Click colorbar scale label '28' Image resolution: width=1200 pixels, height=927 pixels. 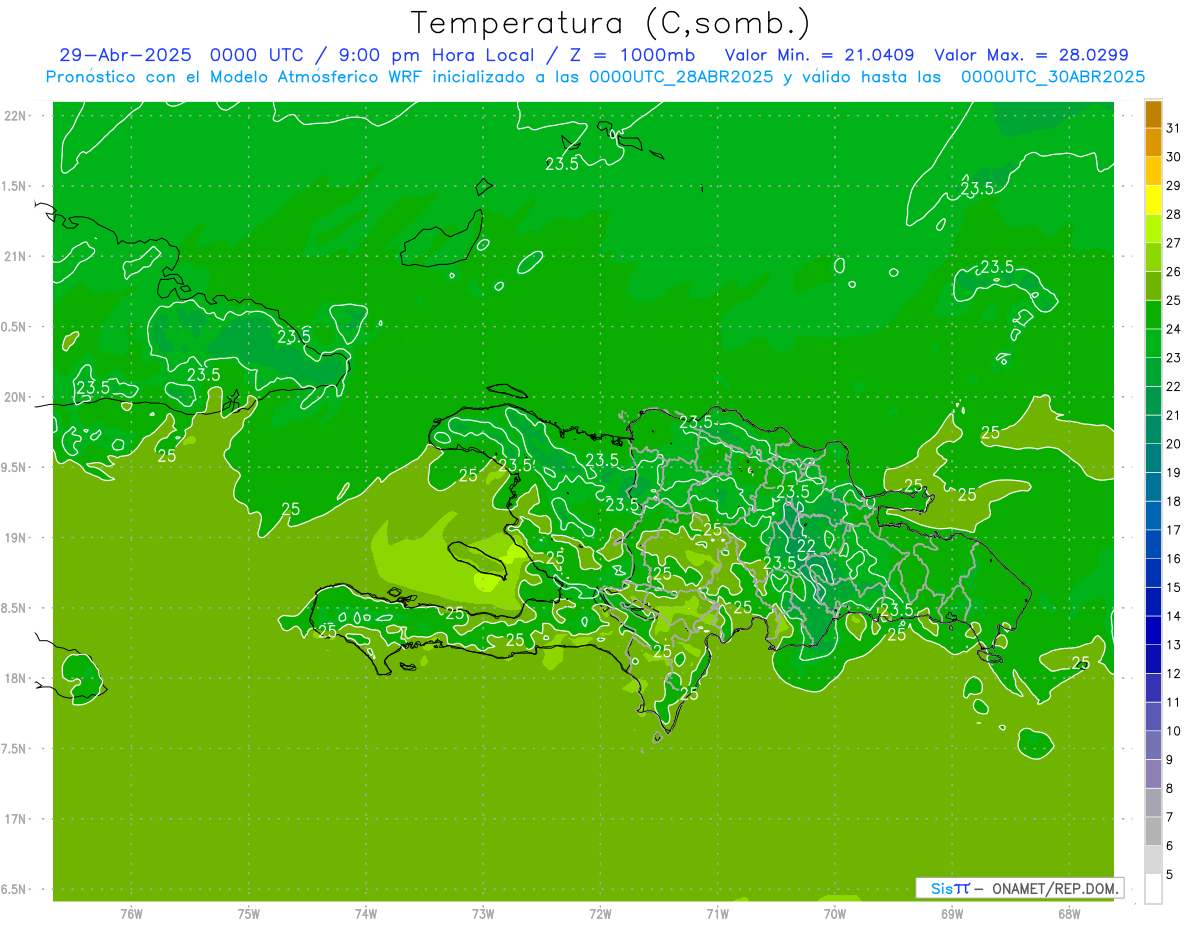pyautogui.click(x=1174, y=214)
